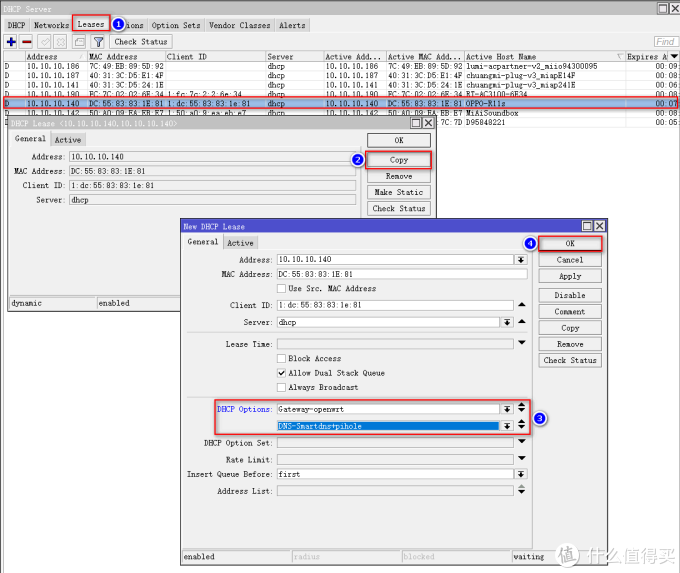Collapse the Client ID field arrow
Image resolution: width=680 pixels, height=573 pixels.
click(522, 305)
